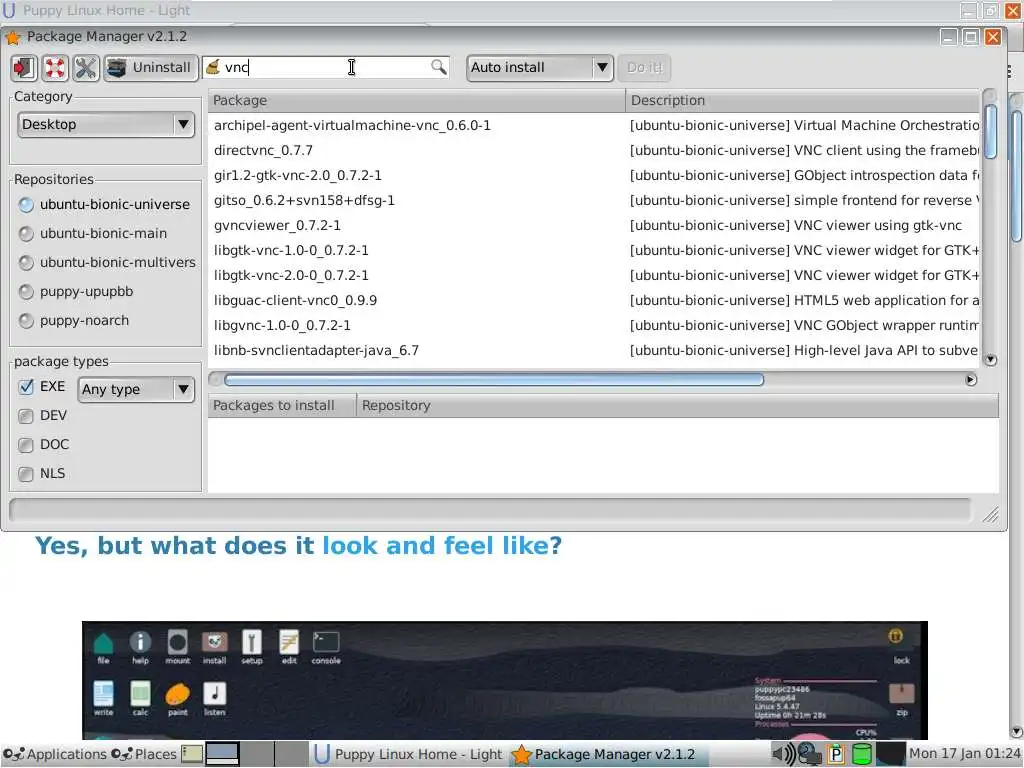Open the Desktop category dropdown

tap(106, 124)
